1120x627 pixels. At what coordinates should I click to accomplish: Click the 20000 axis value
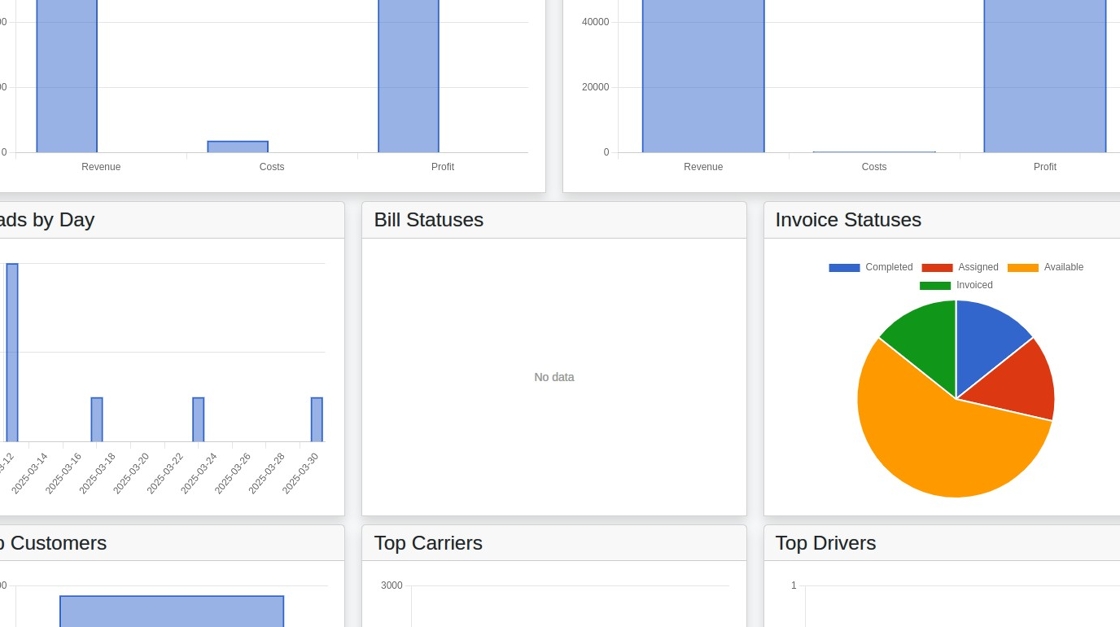[595, 87]
